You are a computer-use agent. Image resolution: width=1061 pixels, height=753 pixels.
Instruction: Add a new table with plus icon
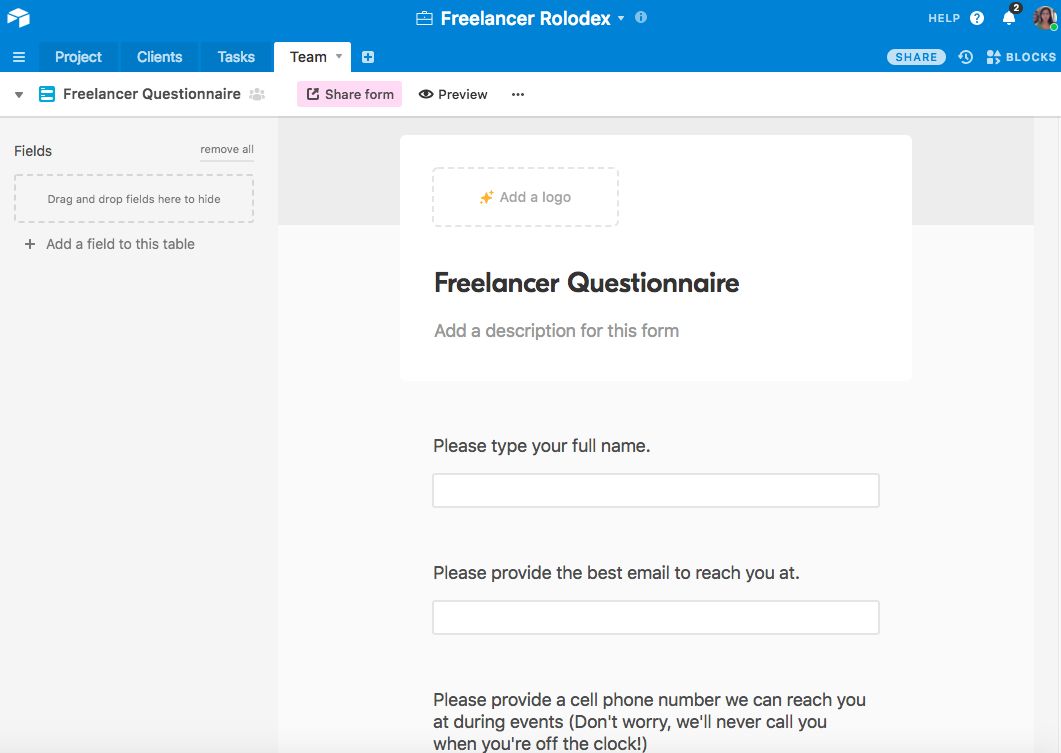(368, 57)
